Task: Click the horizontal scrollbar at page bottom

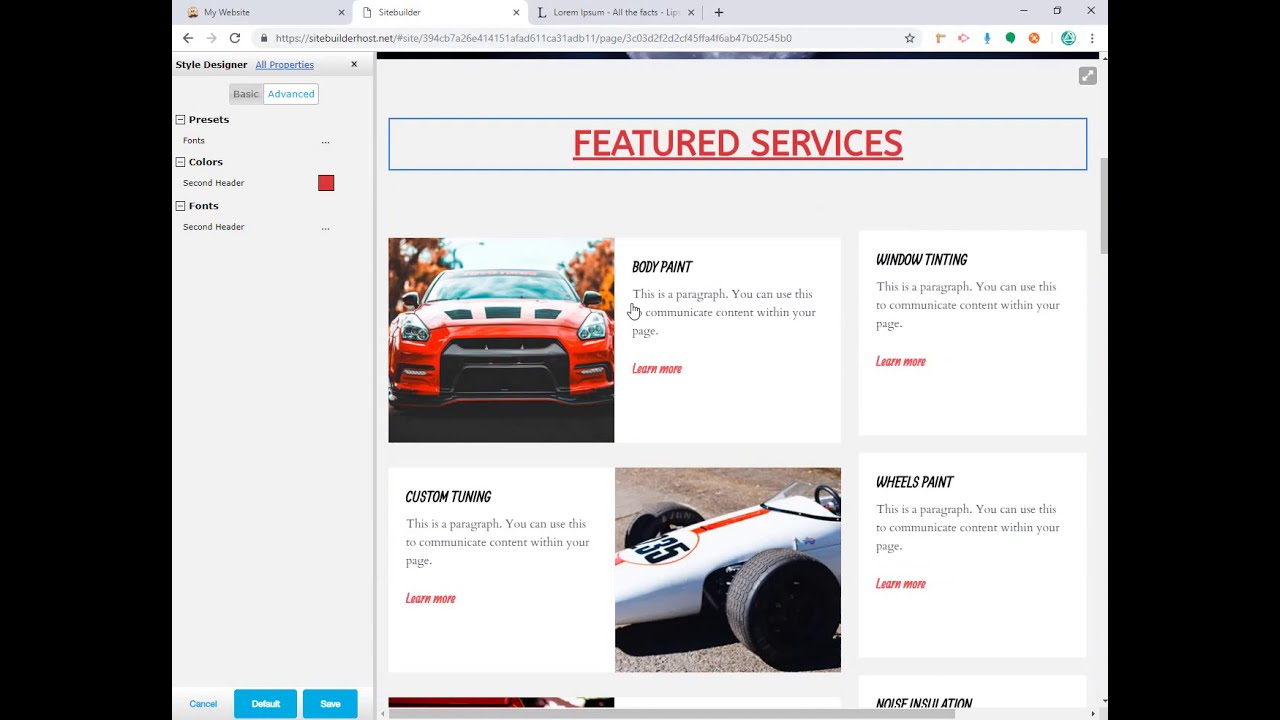Action: [672, 714]
